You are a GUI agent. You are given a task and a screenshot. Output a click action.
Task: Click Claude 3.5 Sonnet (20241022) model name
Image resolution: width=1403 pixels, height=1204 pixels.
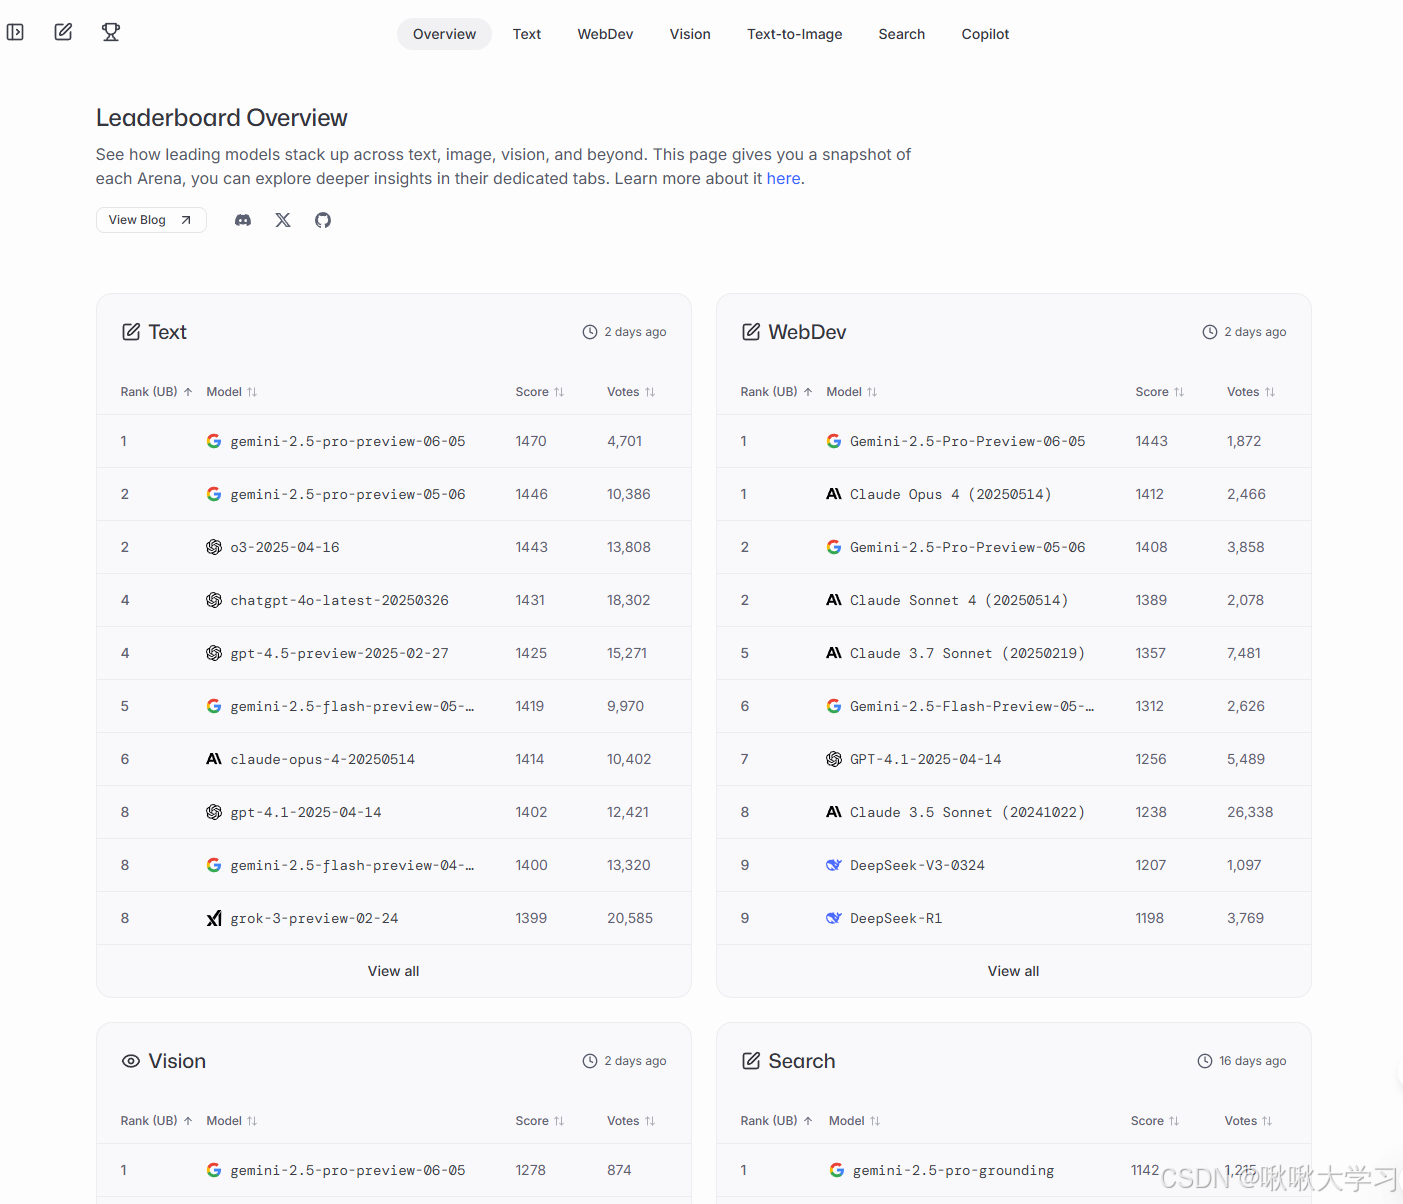click(967, 812)
